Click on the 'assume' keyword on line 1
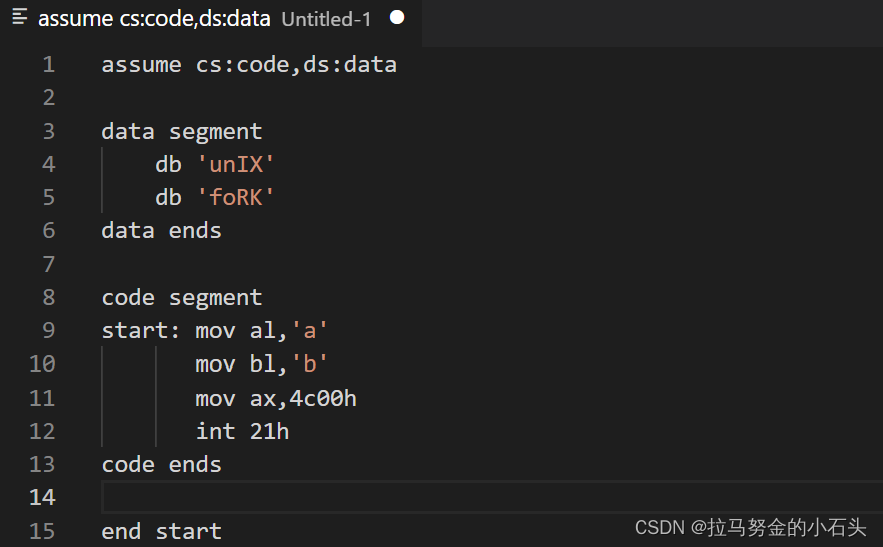The width and height of the screenshot is (883, 547). tap(141, 65)
